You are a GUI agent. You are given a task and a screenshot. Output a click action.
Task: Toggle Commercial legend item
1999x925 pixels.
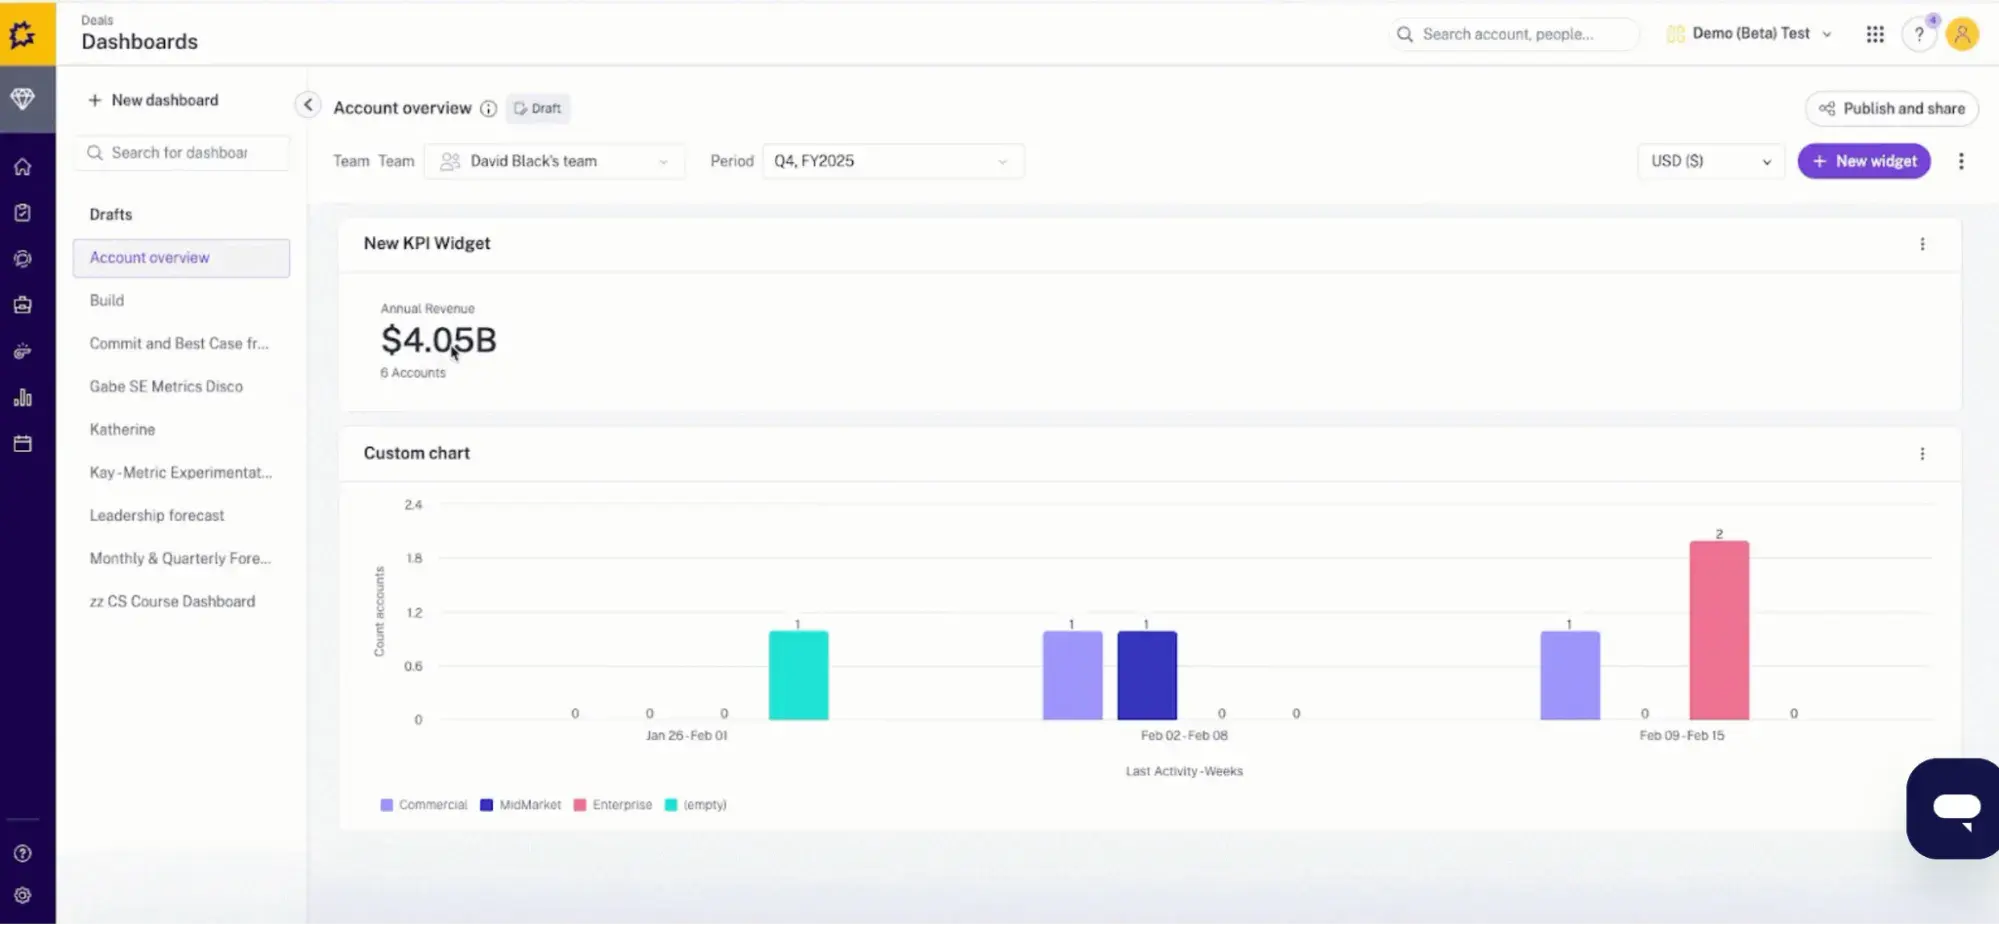[x=424, y=805]
